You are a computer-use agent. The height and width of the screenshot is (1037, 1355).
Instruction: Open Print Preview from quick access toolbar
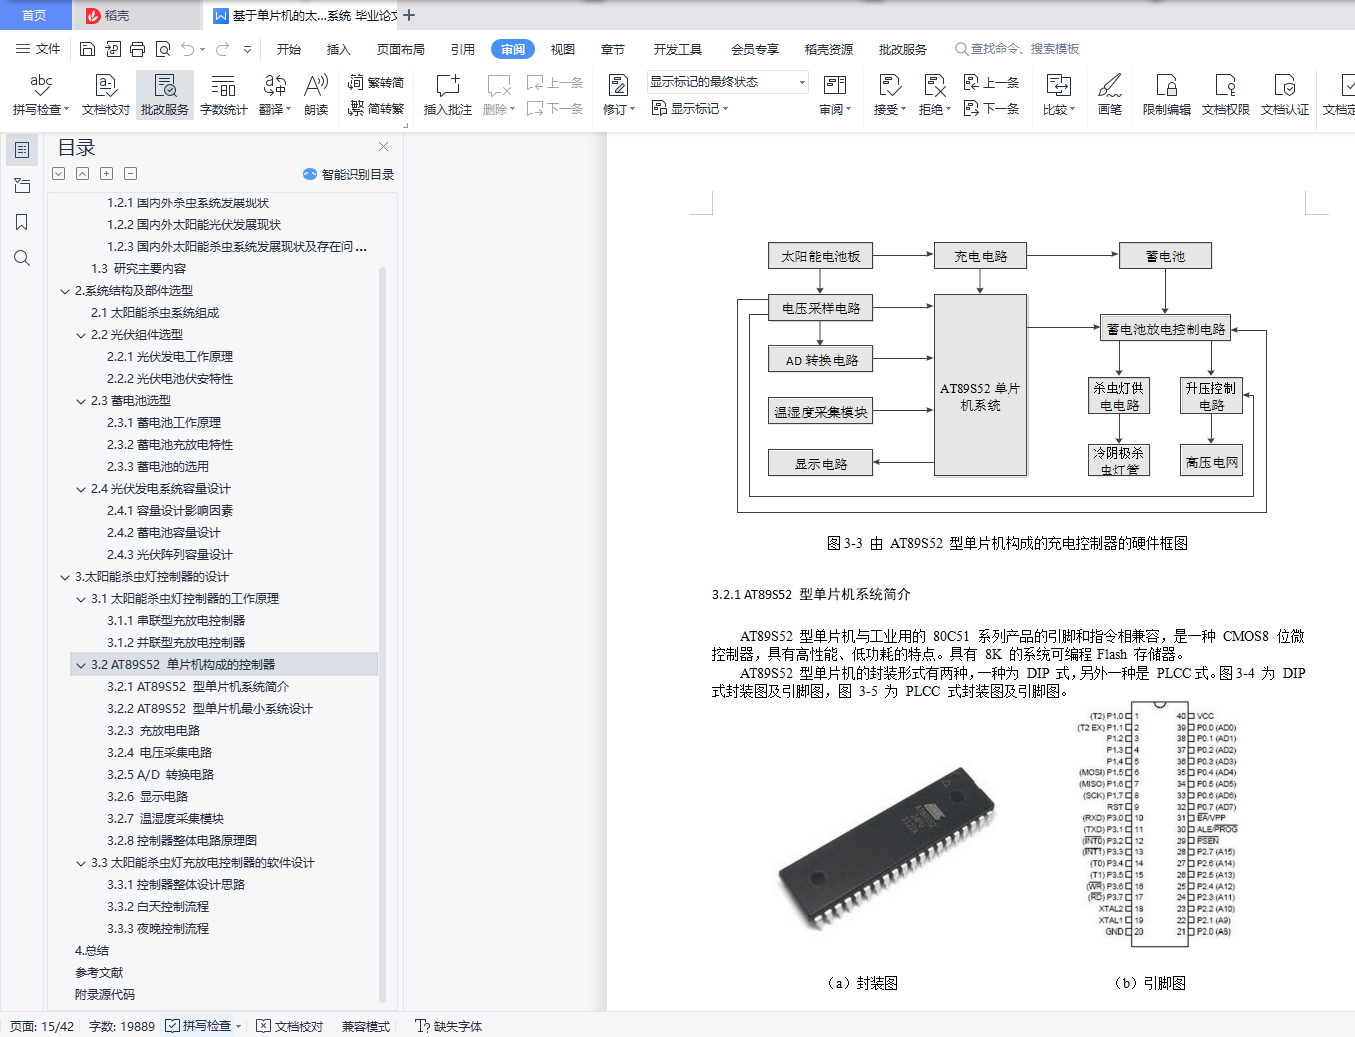162,49
